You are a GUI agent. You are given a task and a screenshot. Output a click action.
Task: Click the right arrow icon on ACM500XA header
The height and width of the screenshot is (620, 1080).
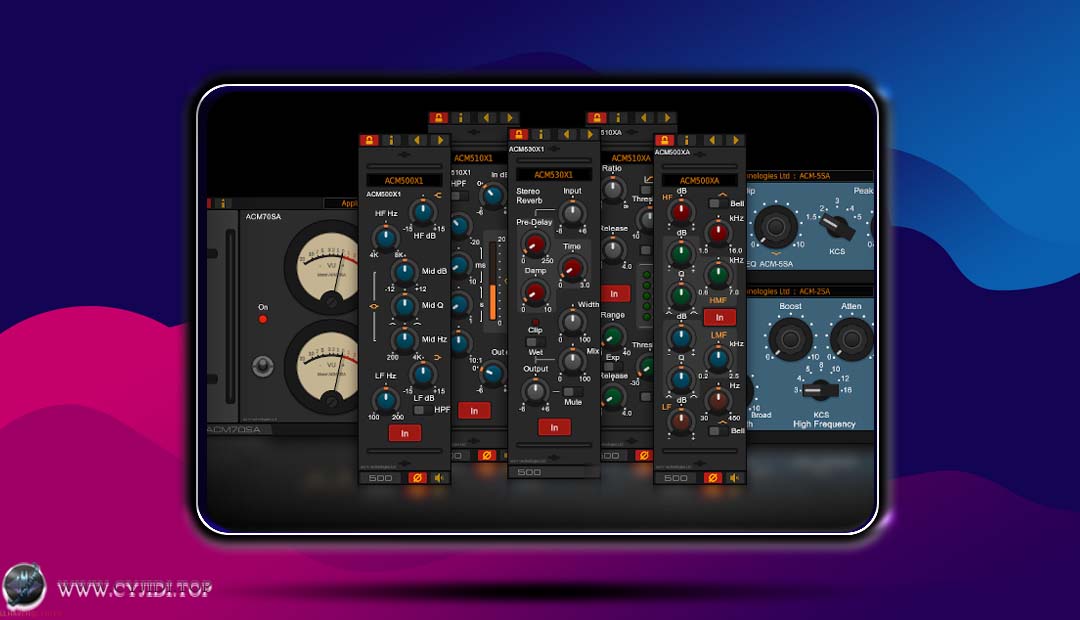734,138
